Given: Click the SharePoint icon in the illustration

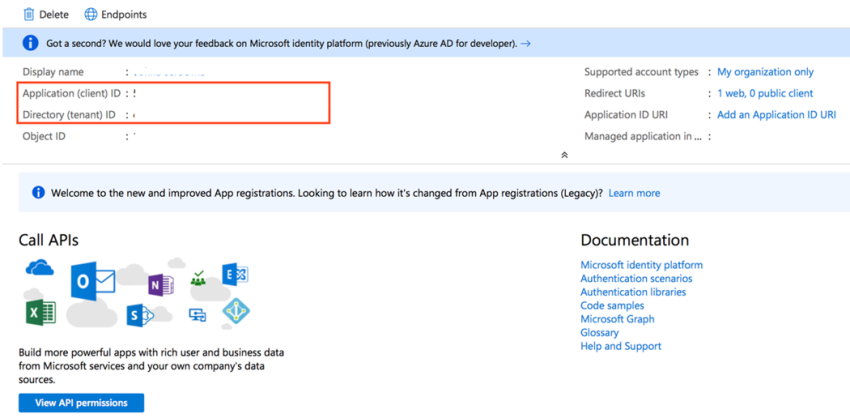Looking at the screenshot, I should coord(138,316).
